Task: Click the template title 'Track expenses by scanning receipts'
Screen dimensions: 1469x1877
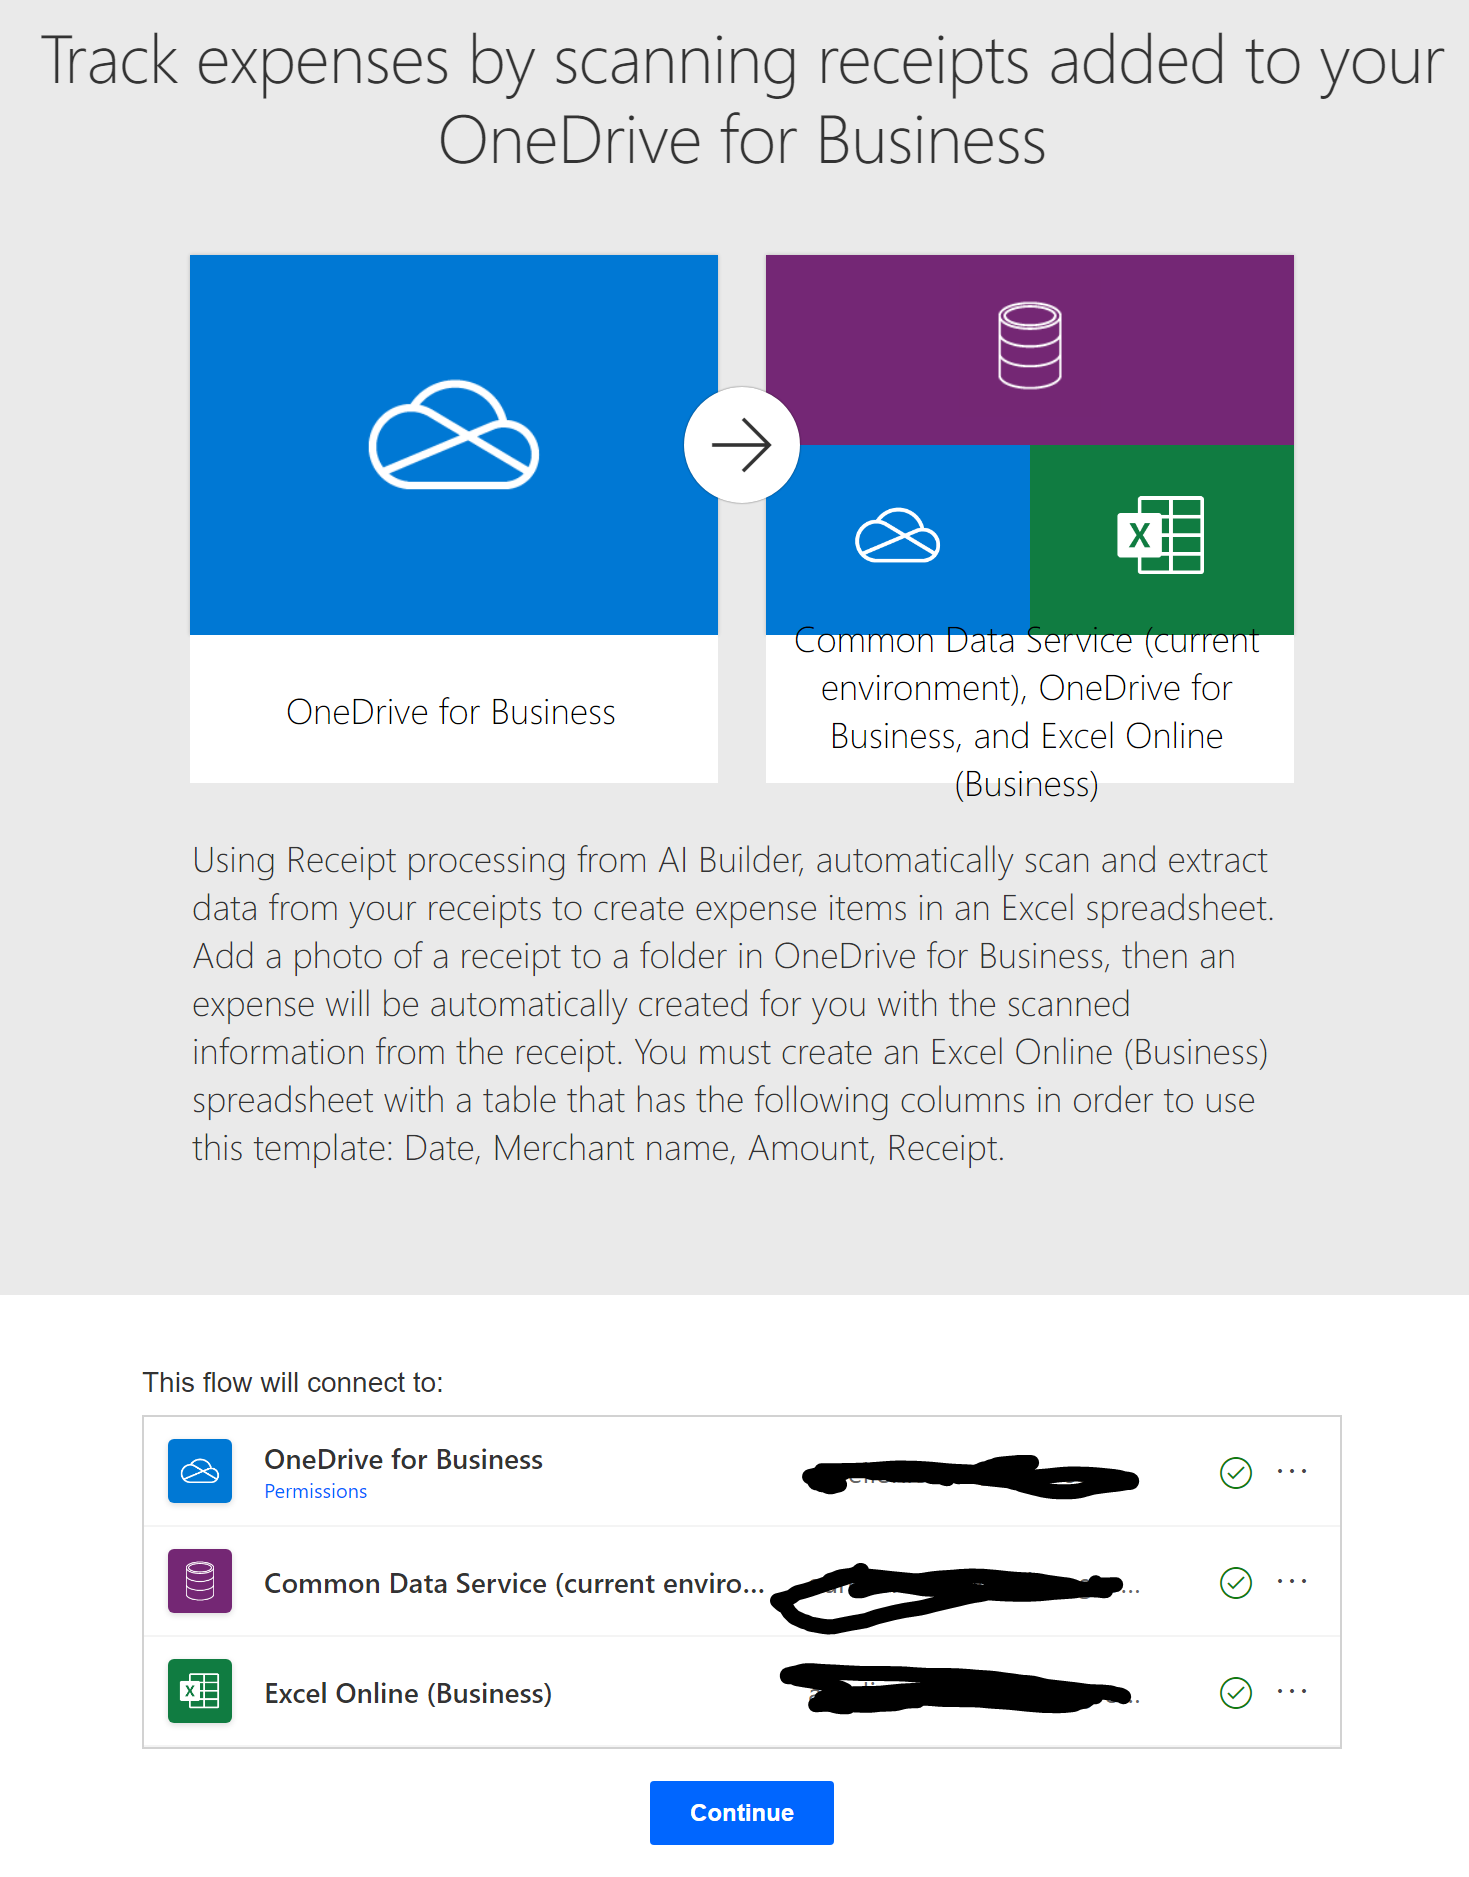Action: (x=742, y=100)
